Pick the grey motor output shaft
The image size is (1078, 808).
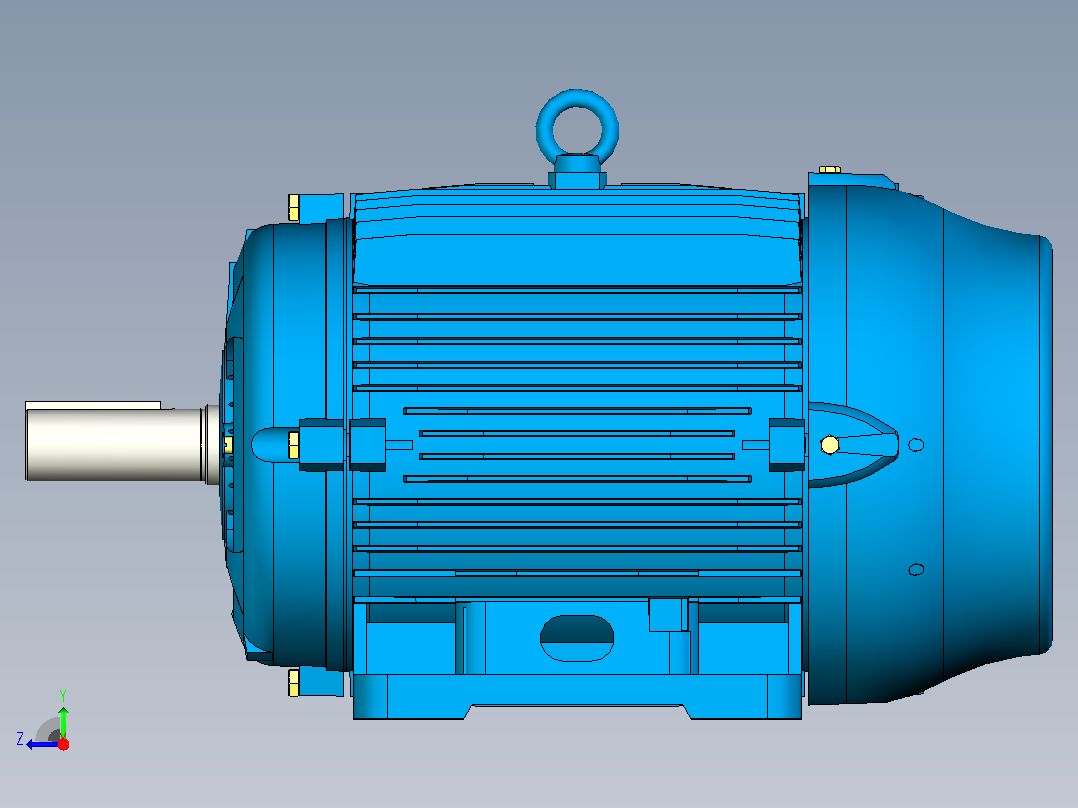pos(117,444)
